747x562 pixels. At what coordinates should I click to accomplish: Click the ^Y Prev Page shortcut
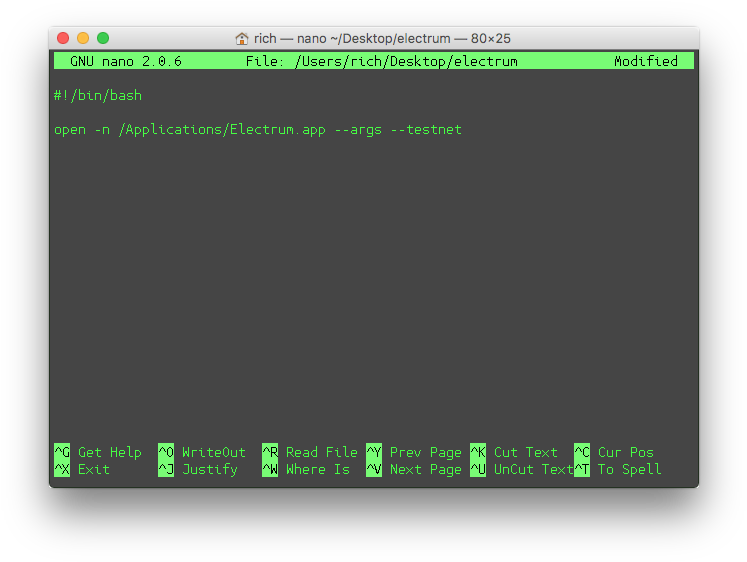[x=414, y=452]
